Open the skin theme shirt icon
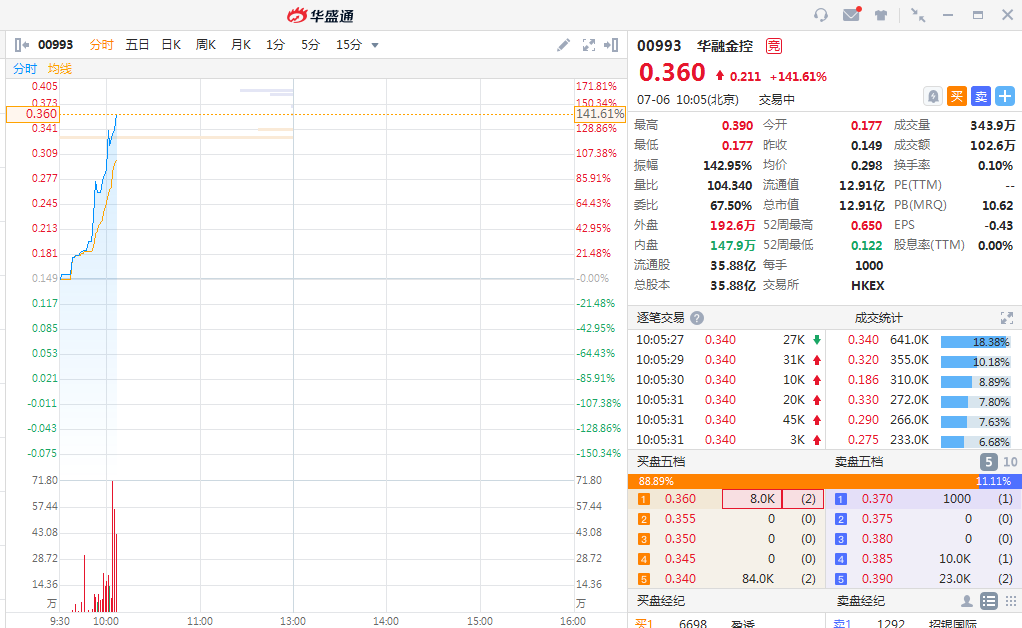The height and width of the screenshot is (628, 1022). [881, 15]
